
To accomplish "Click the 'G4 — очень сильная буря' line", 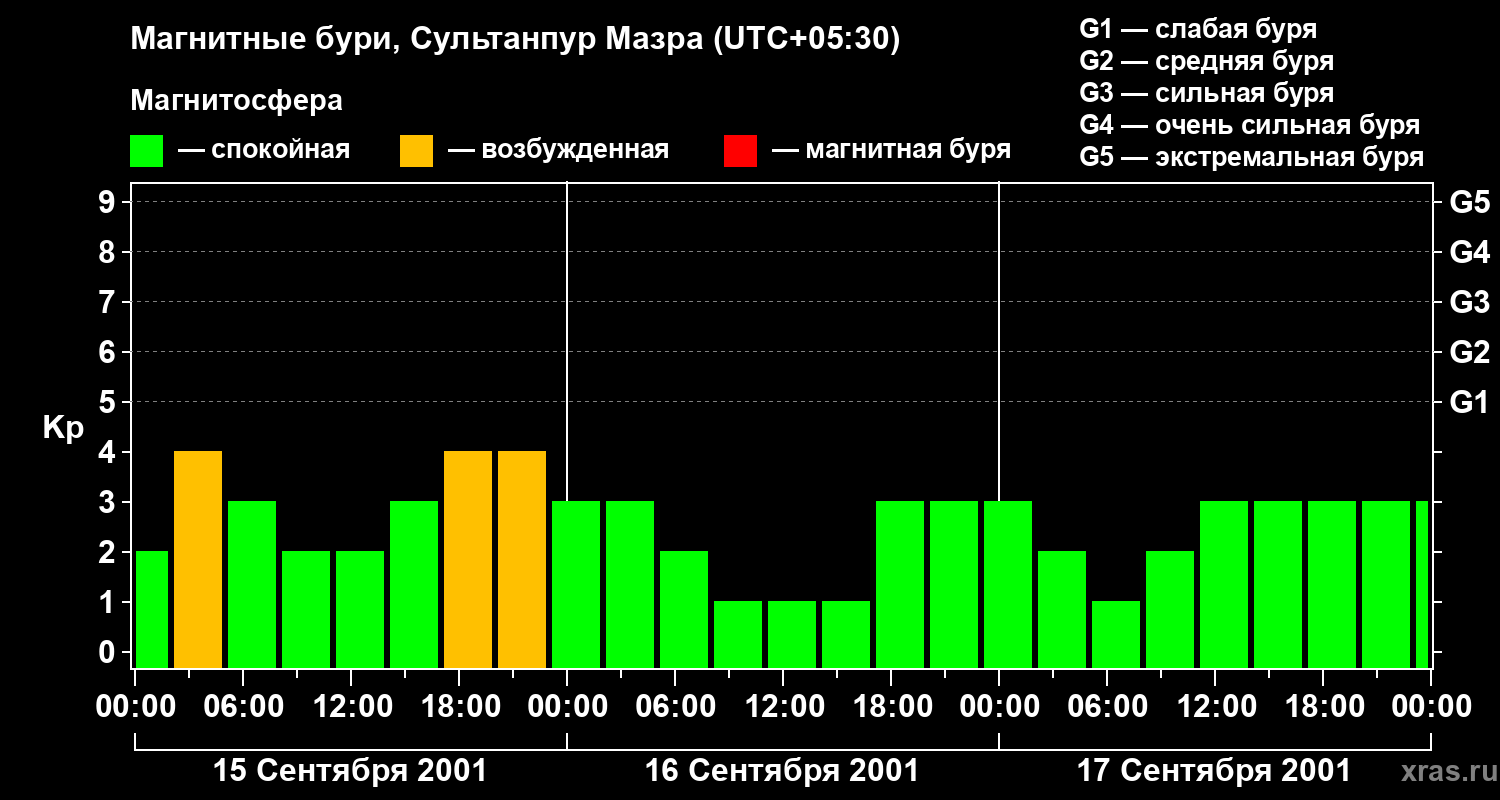I will click(1249, 125).
